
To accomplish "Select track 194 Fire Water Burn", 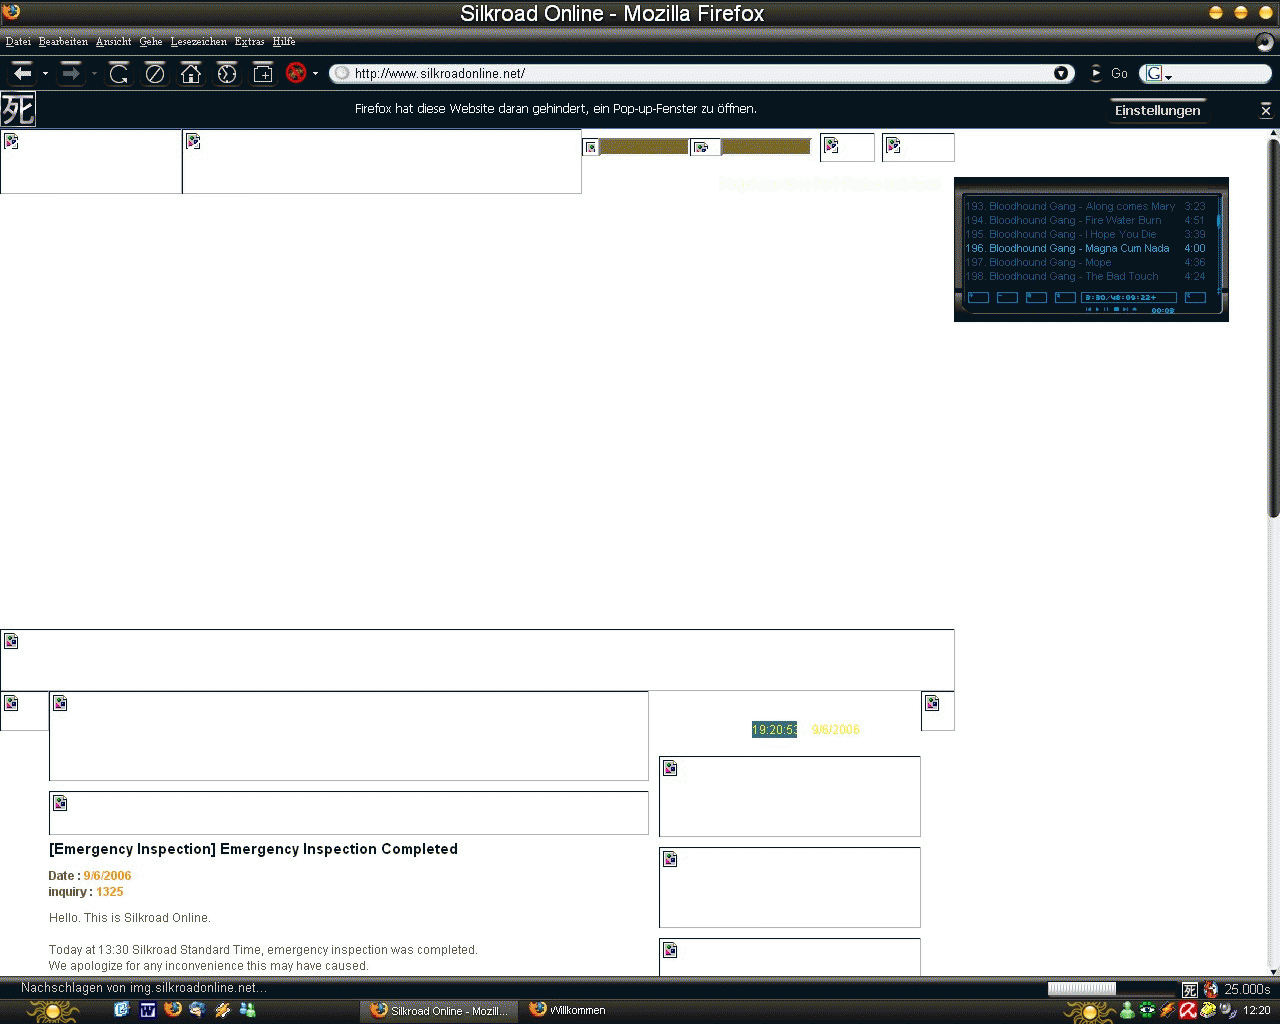I will [x=1085, y=220].
